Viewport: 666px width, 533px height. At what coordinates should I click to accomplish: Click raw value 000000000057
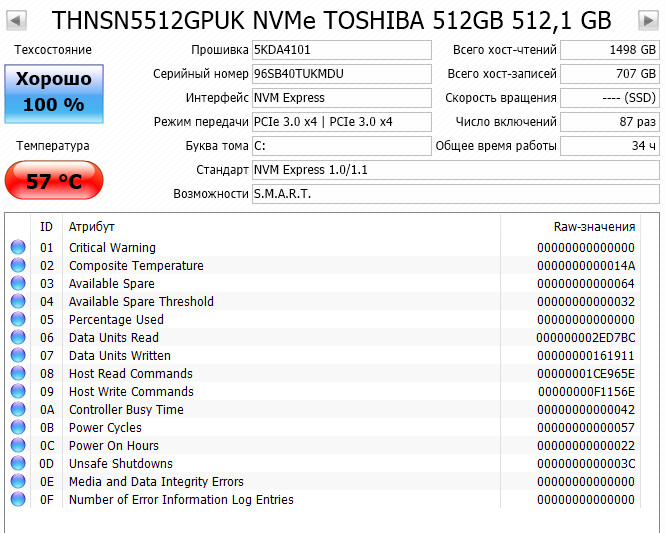(x=586, y=428)
